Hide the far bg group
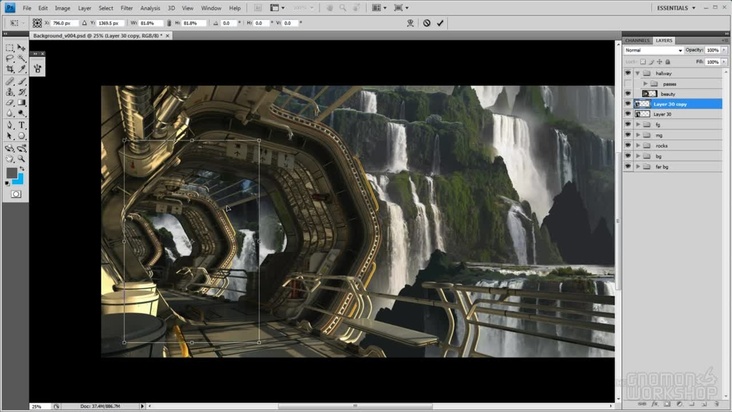 pyautogui.click(x=628, y=167)
